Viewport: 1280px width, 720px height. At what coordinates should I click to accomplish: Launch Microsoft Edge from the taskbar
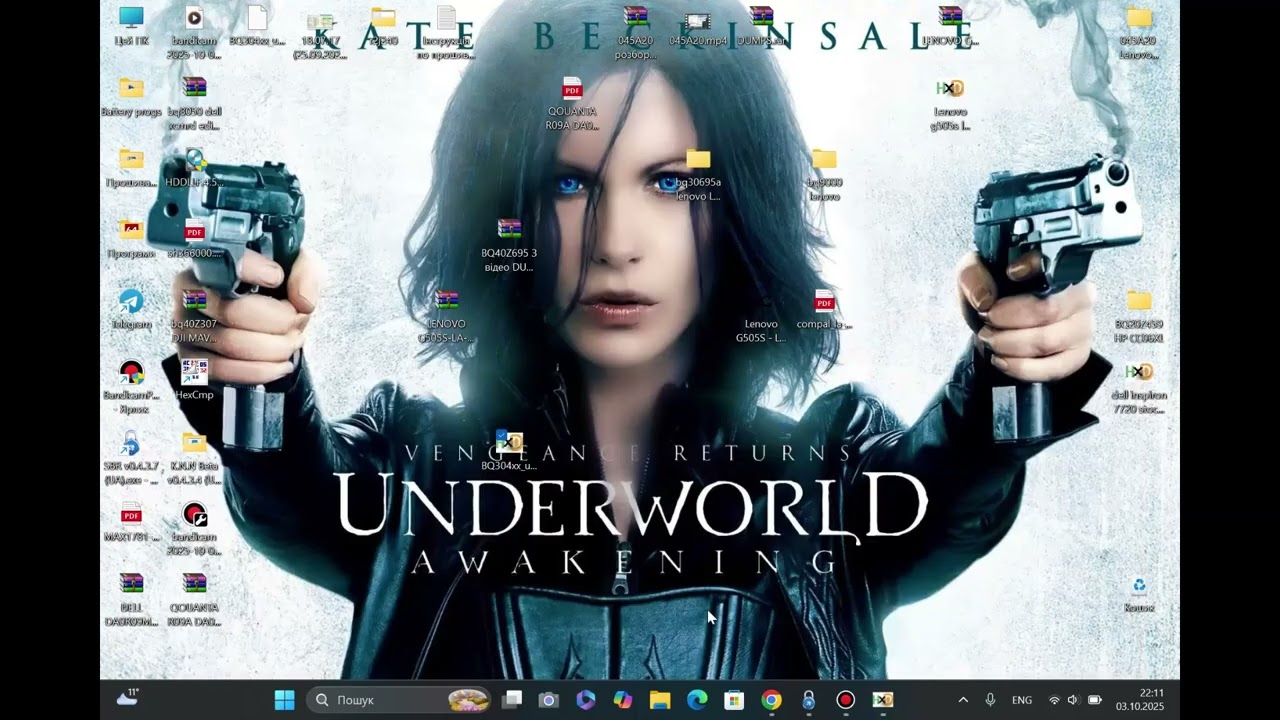[697, 700]
